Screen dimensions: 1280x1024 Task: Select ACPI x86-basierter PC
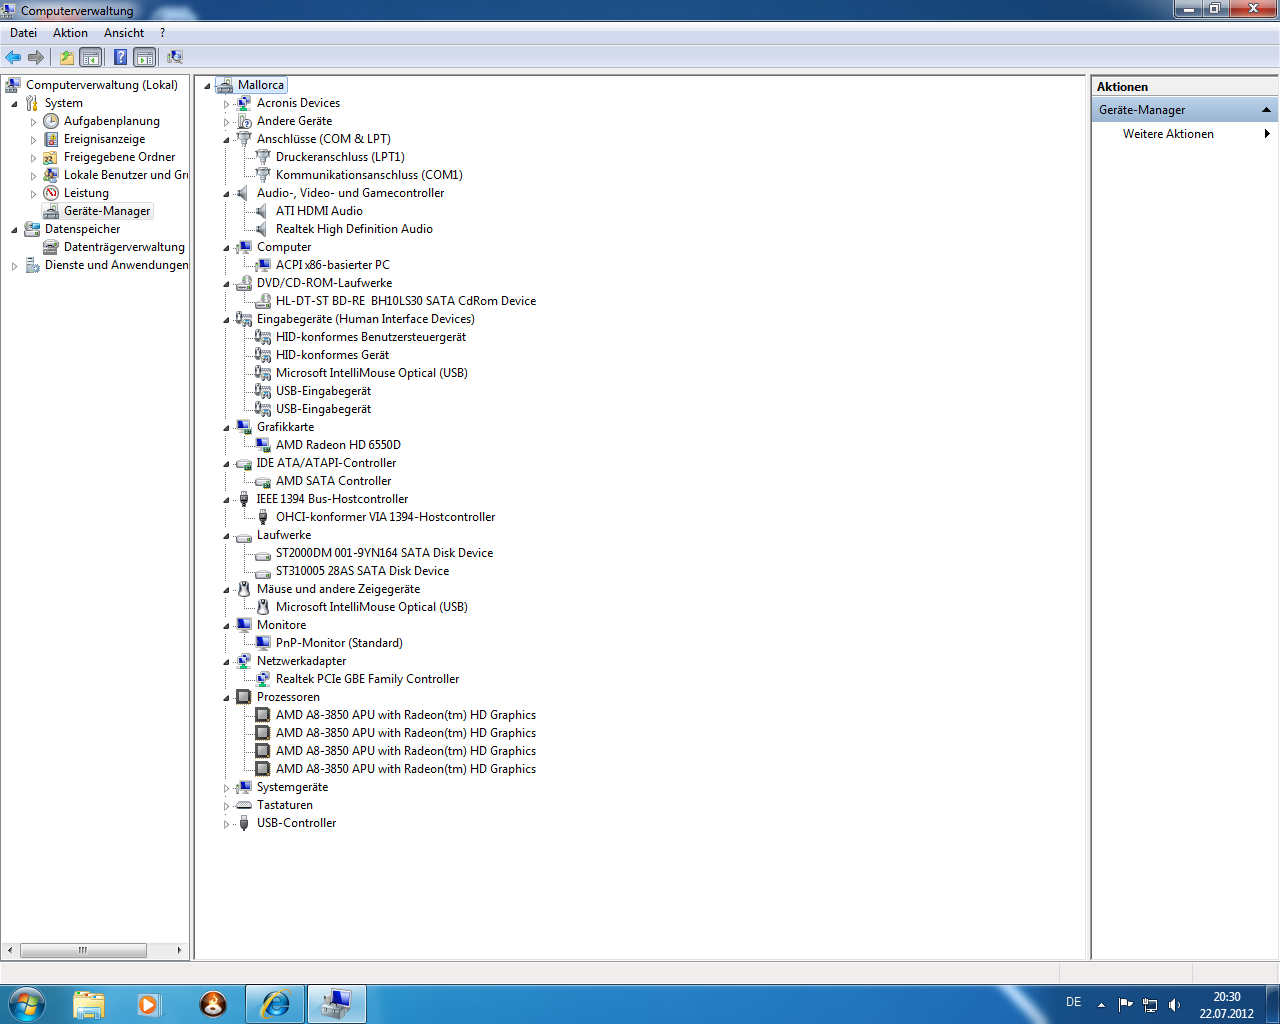point(333,265)
